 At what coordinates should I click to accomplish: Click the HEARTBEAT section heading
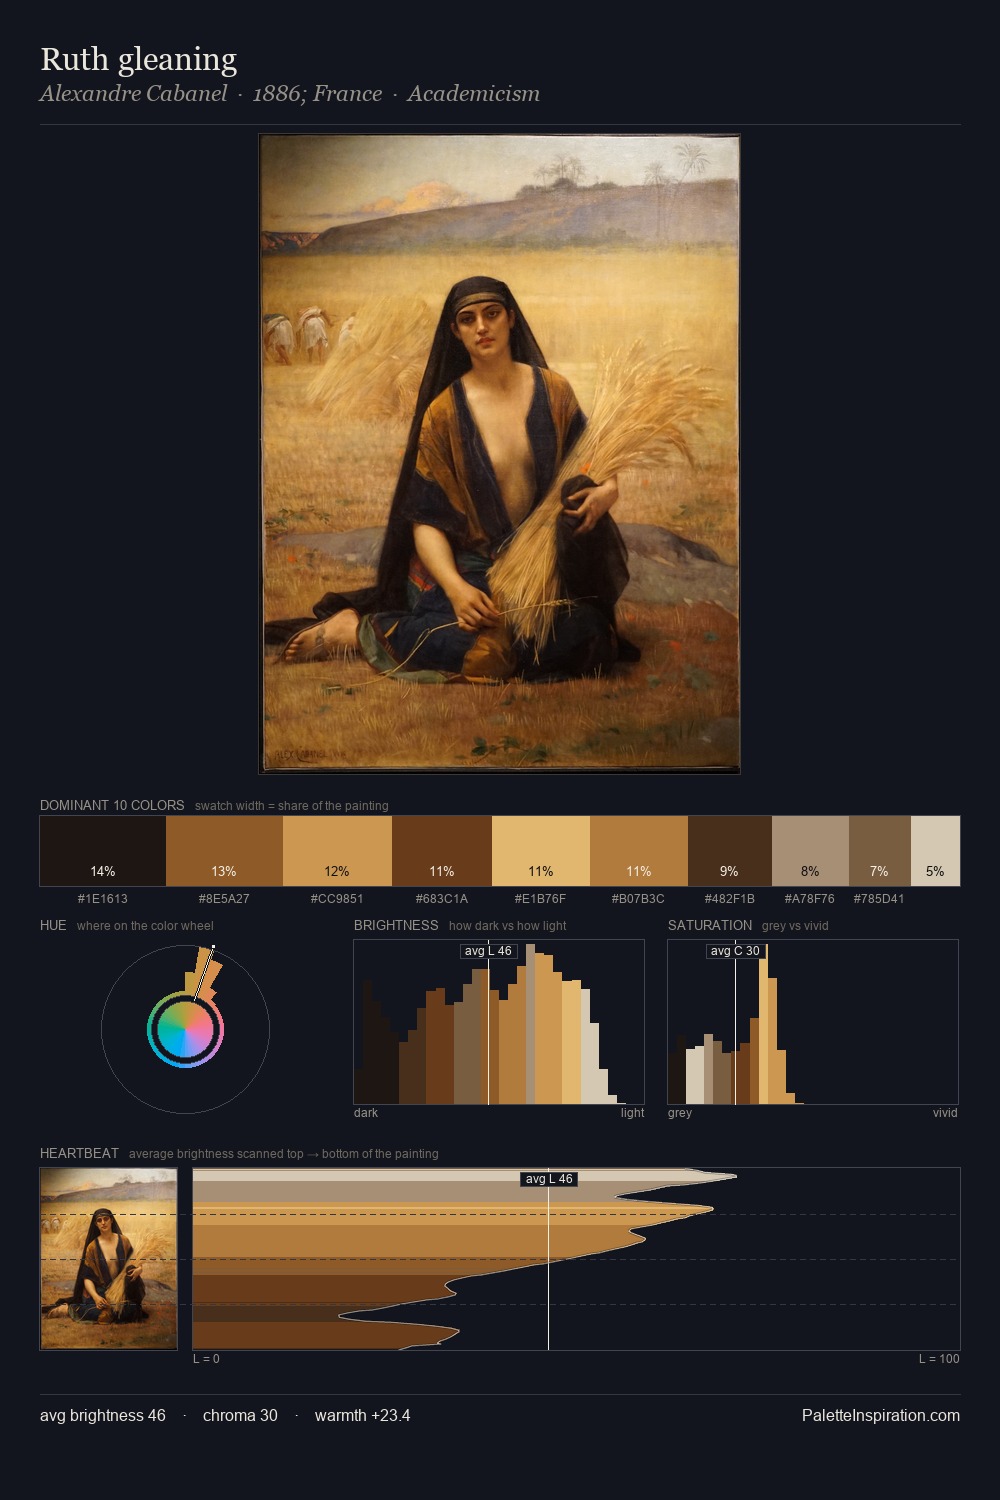(x=79, y=1153)
